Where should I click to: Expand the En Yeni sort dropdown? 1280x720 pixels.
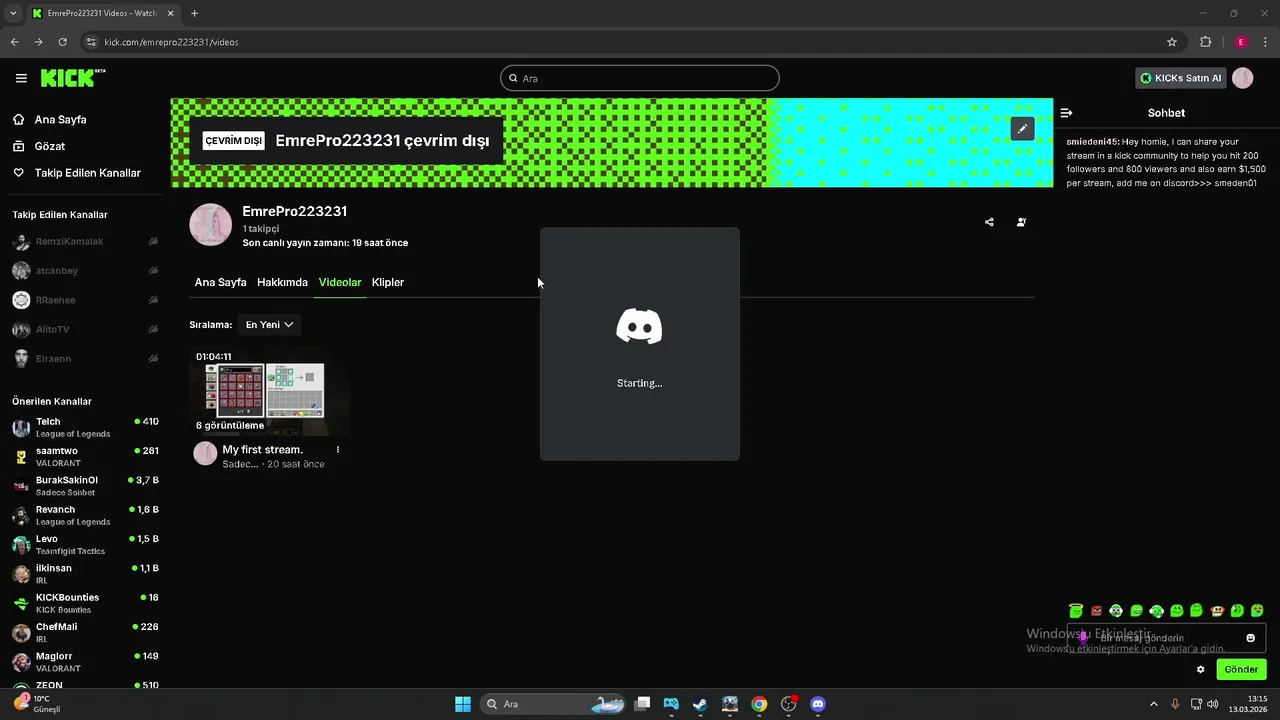(269, 325)
